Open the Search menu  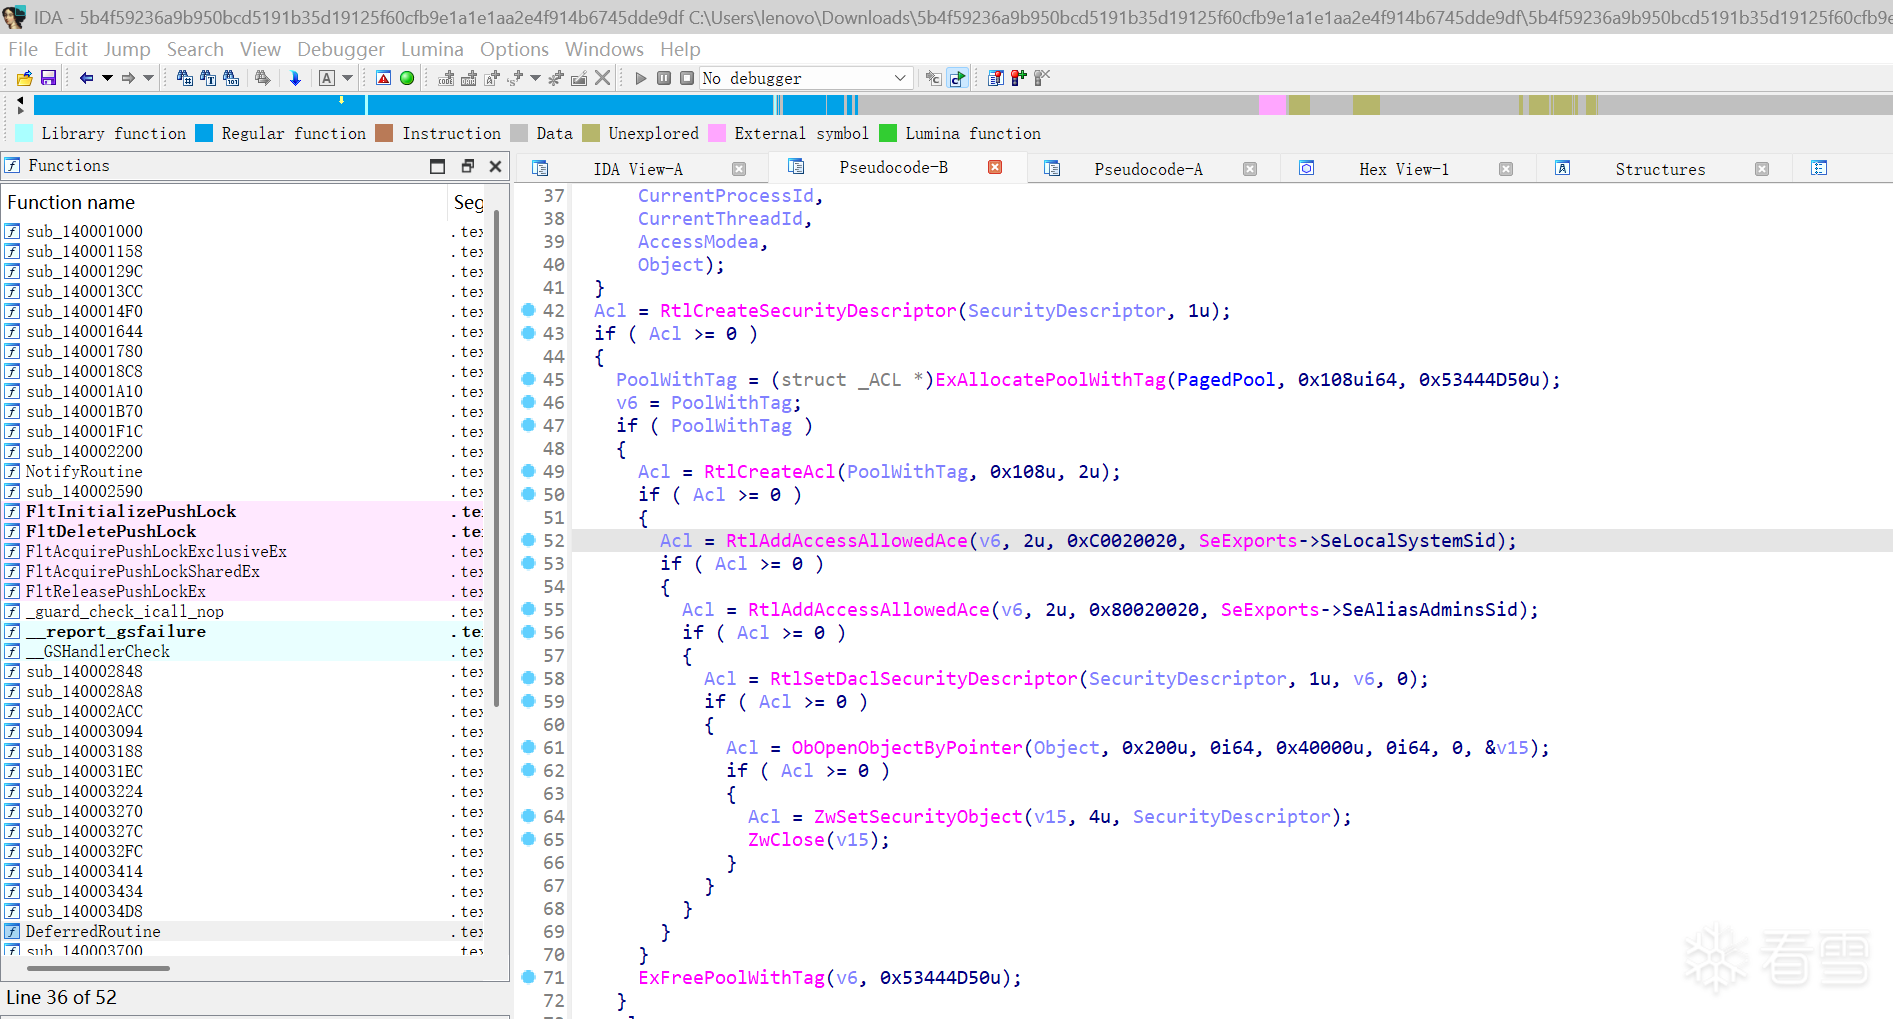tap(195, 49)
